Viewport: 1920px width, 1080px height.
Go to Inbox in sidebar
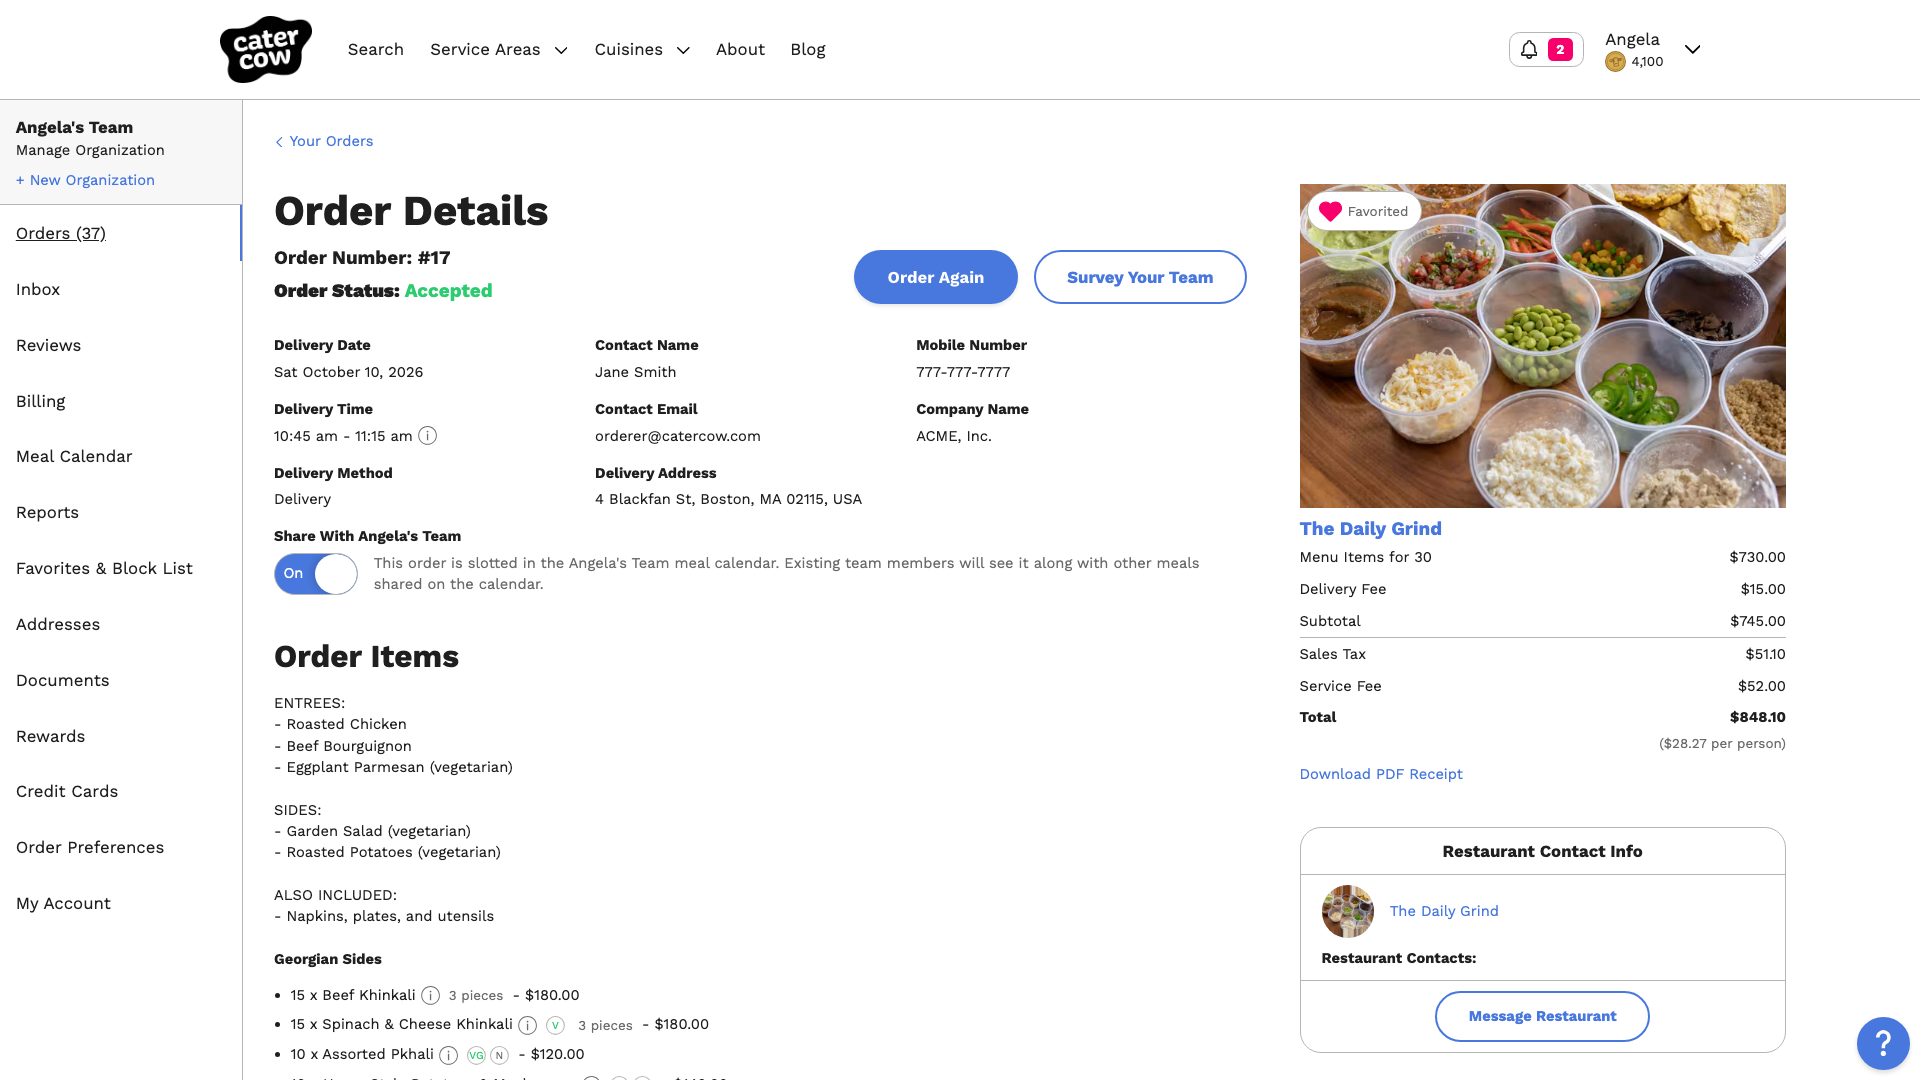pos(38,289)
